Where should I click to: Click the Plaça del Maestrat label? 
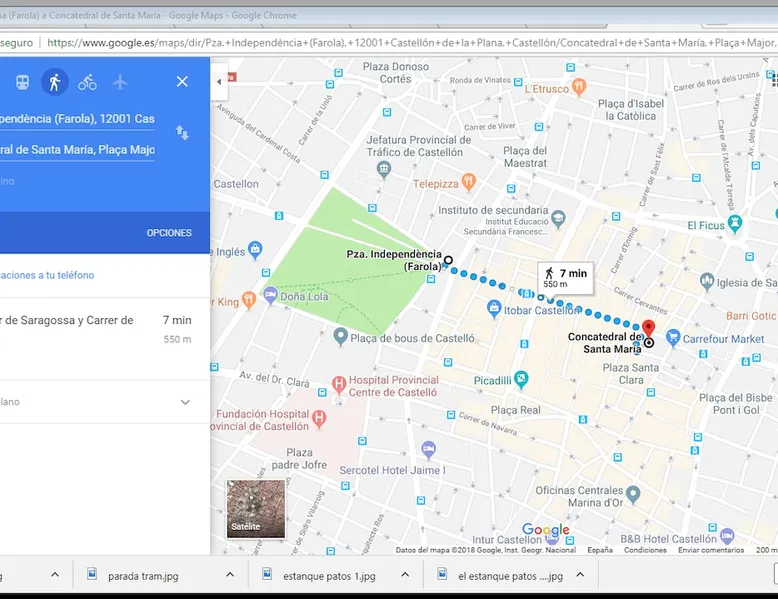point(525,157)
